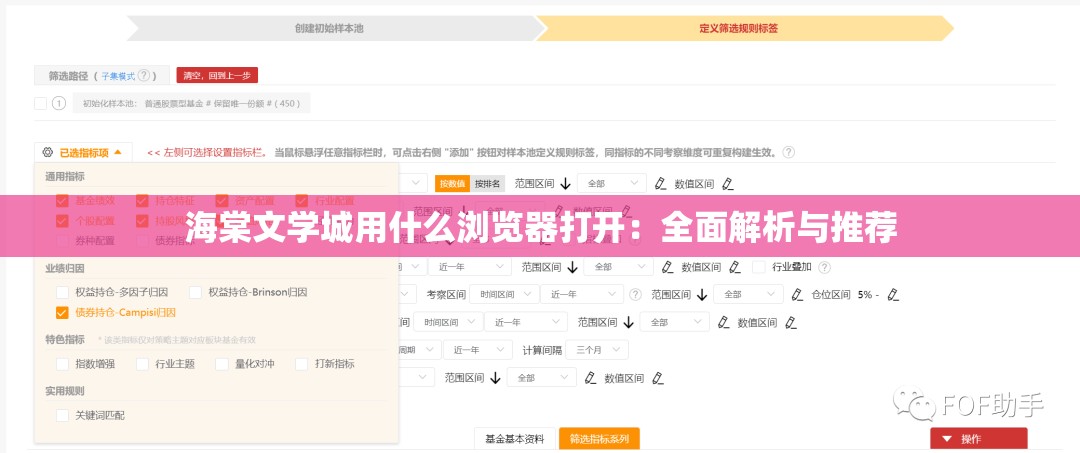Open 近一年 dropdown in the 行业叠加 row
The height and width of the screenshot is (453, 1080).
[x=470, y=267]
